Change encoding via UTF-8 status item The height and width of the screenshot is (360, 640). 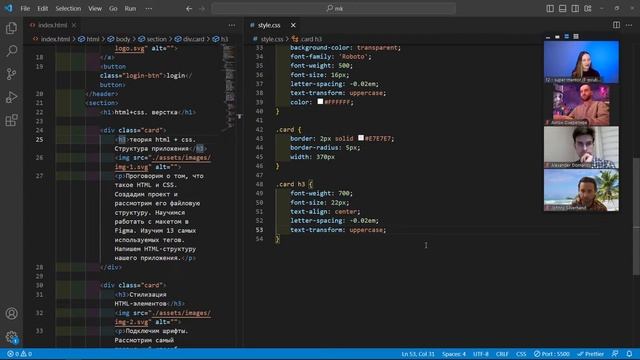point(481,354)
